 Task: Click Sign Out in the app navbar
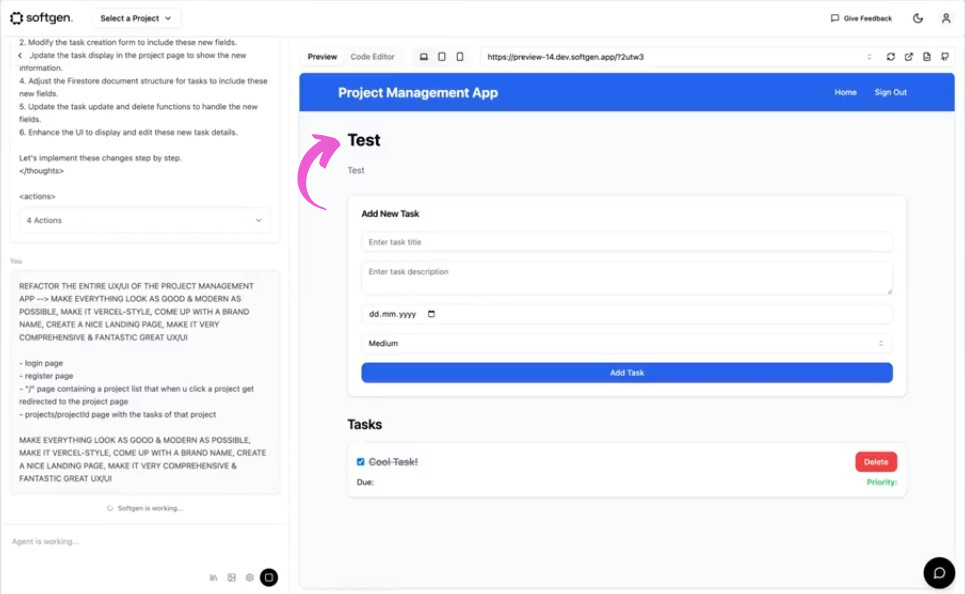pos(891,92)
